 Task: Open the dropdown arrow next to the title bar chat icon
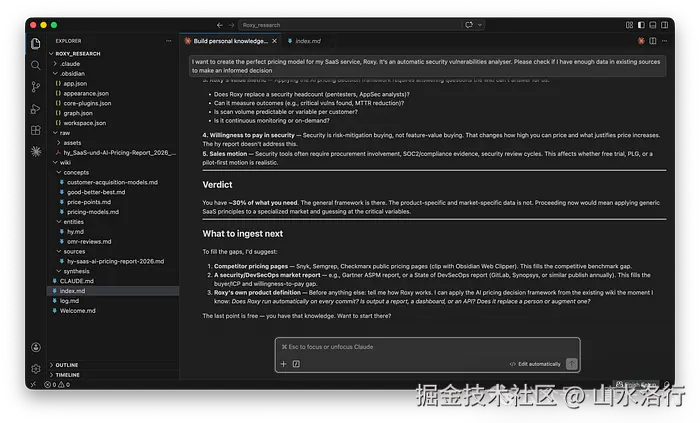point(480,25)
